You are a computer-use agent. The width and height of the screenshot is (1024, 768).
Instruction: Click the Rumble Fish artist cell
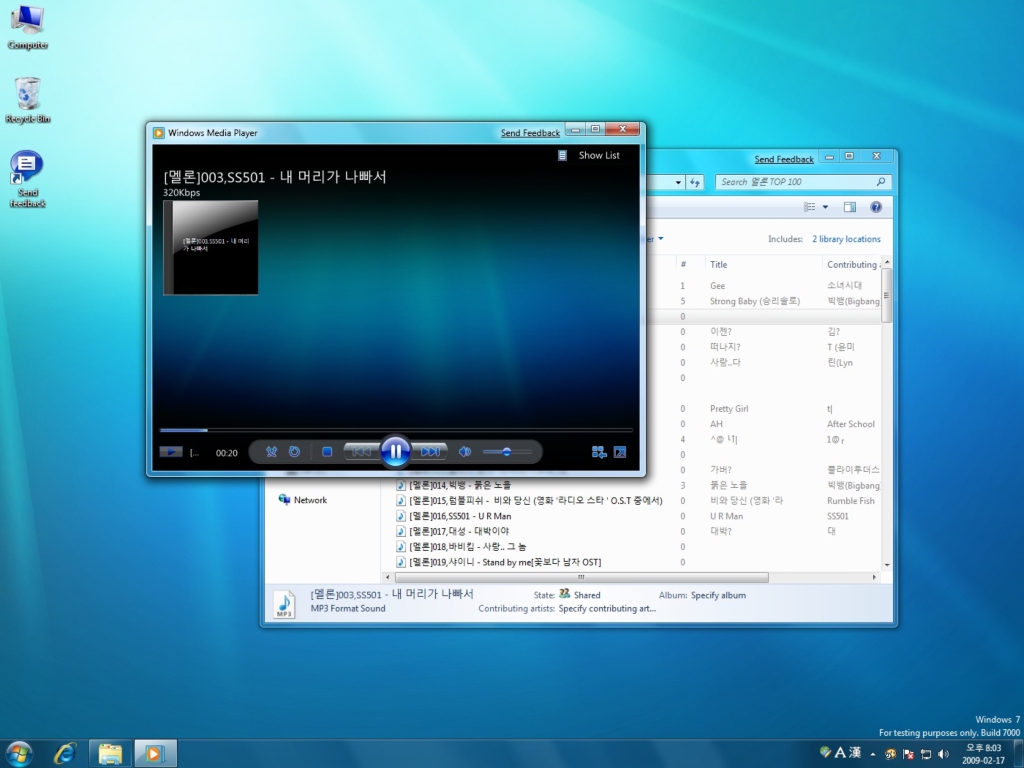tap(850, 501)
